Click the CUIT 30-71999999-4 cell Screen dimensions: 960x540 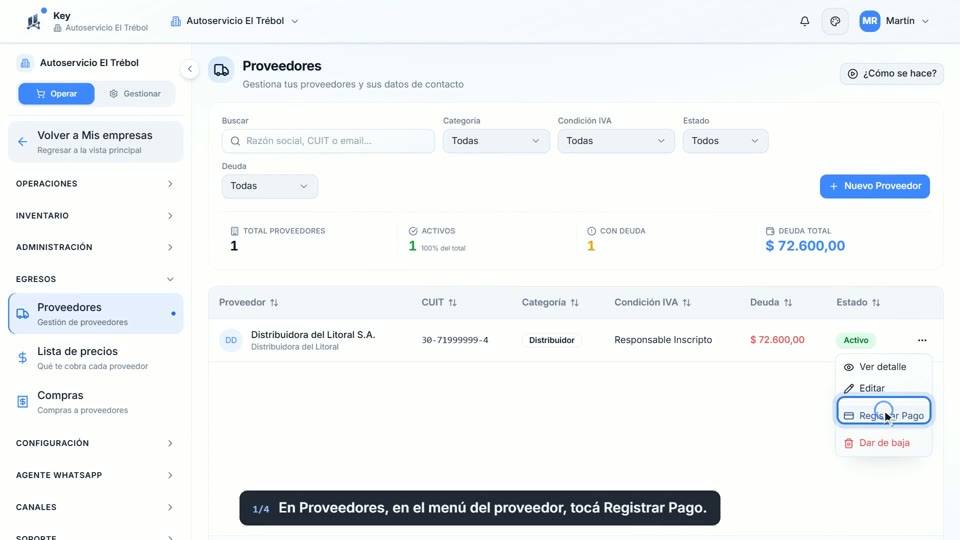[455, 340]
